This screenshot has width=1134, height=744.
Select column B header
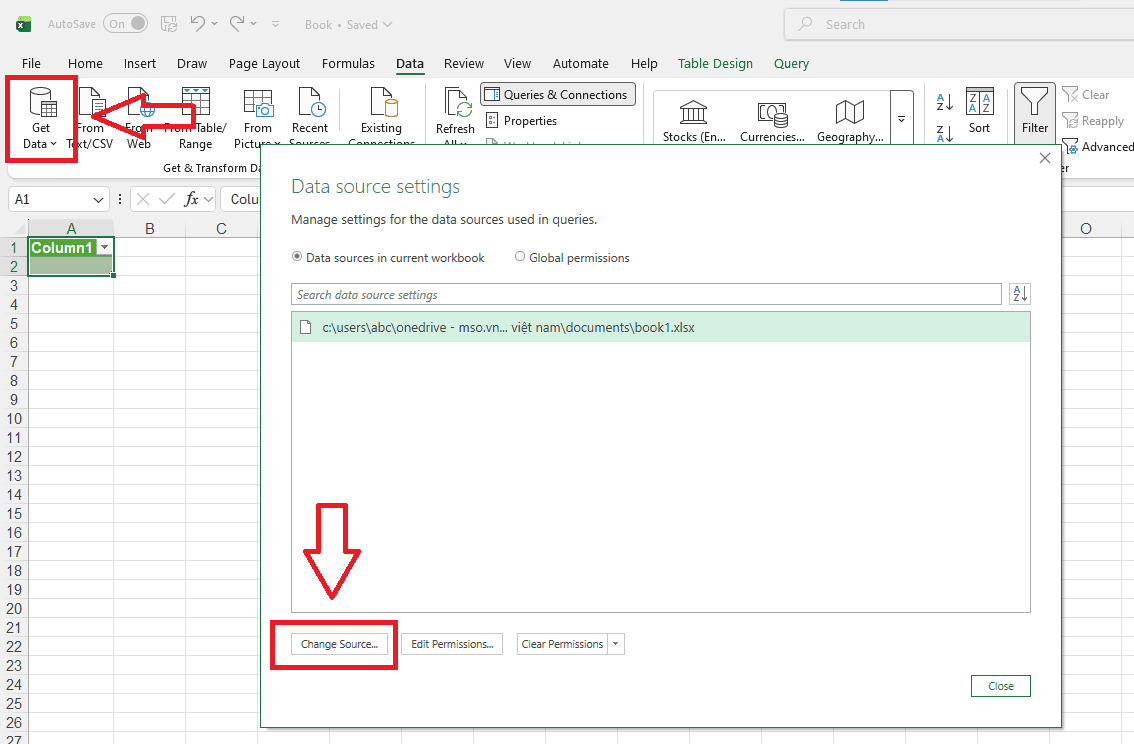[150, 228]
